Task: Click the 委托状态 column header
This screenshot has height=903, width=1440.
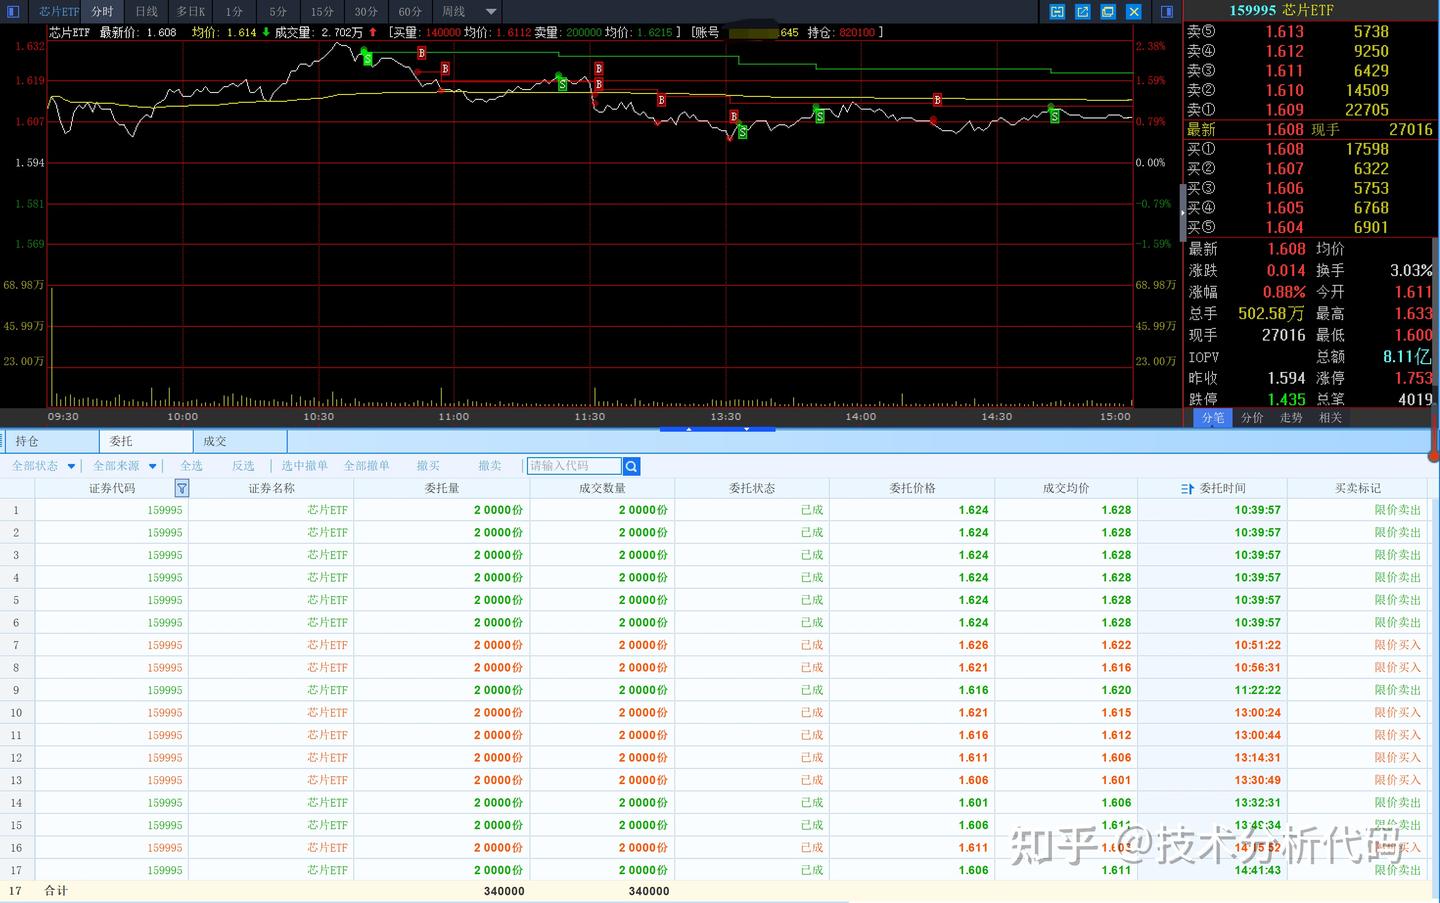Action: pos(752,488)
